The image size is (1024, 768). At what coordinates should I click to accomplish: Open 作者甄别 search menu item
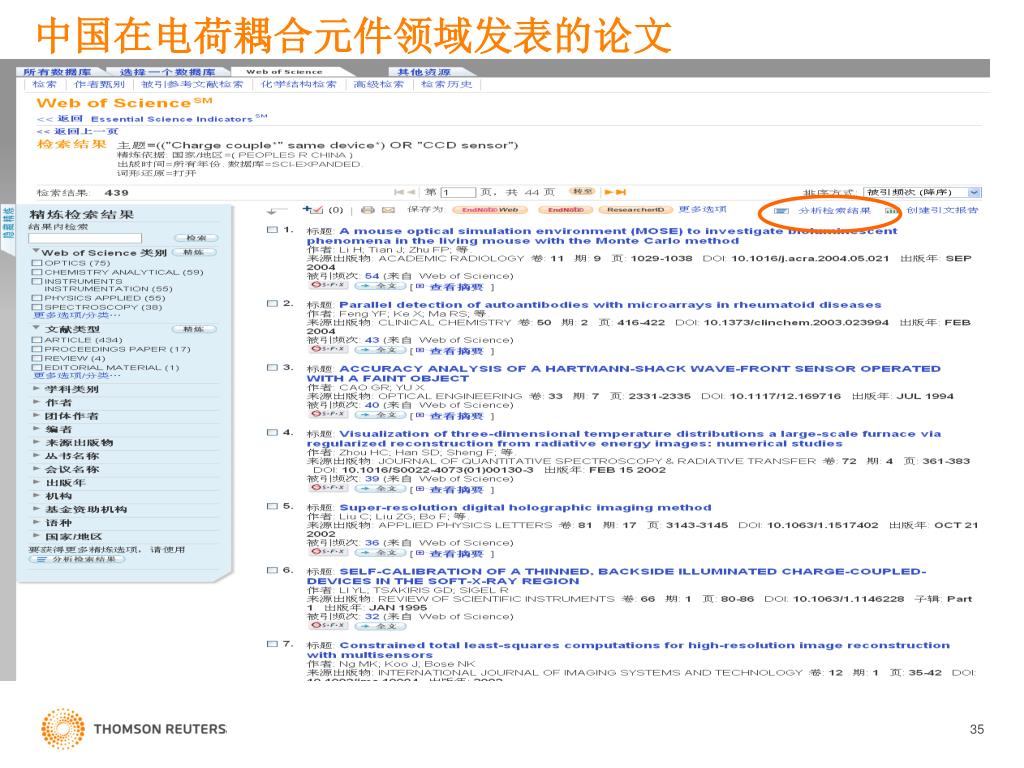click(99, 84)
